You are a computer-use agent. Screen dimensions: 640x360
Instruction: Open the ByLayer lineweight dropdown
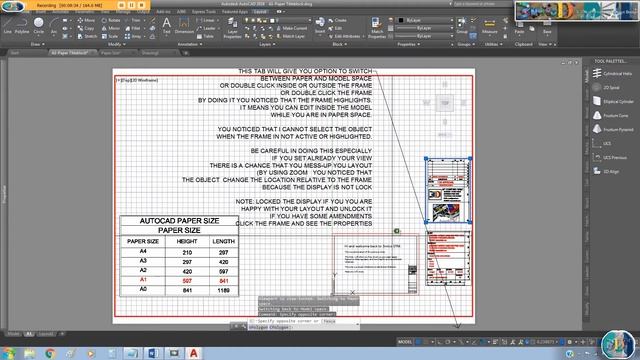pyautogui.click(x=424, y=28)
